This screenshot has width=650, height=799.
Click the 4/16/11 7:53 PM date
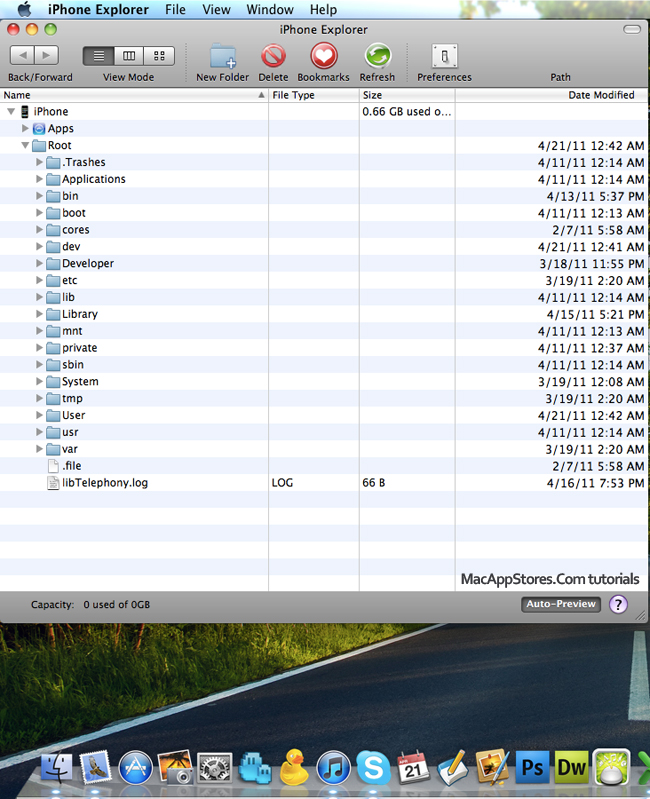coord(595,483)
